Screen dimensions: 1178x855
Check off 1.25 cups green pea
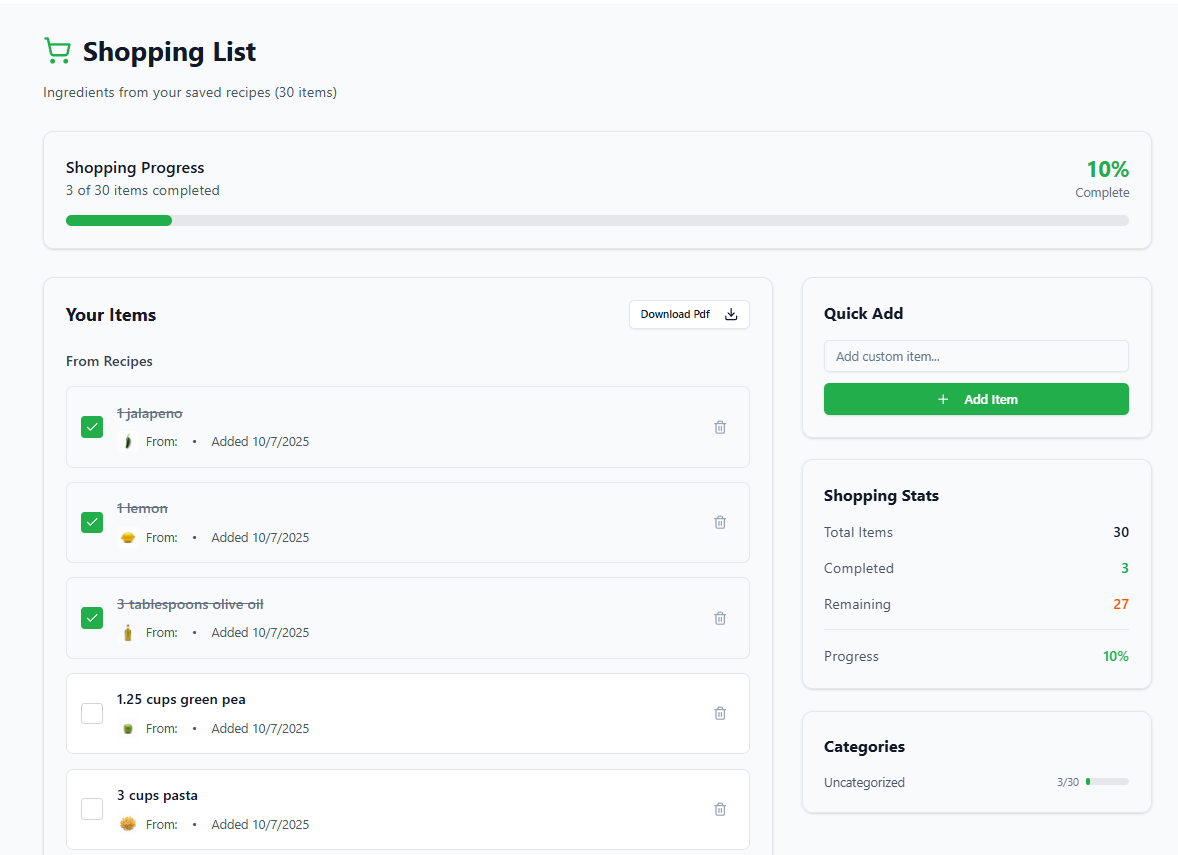pyautogui.click(x=92, y=713)
